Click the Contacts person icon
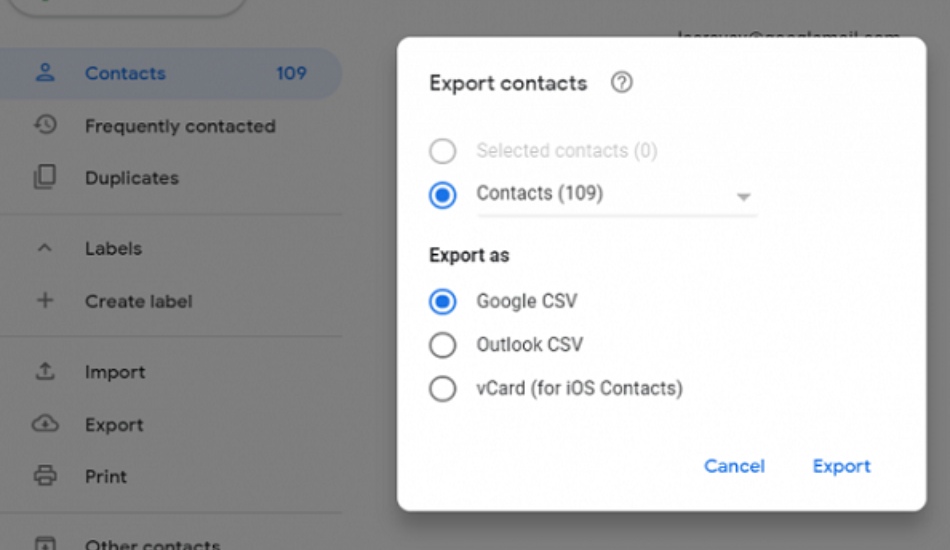 [x=45, y=73]
